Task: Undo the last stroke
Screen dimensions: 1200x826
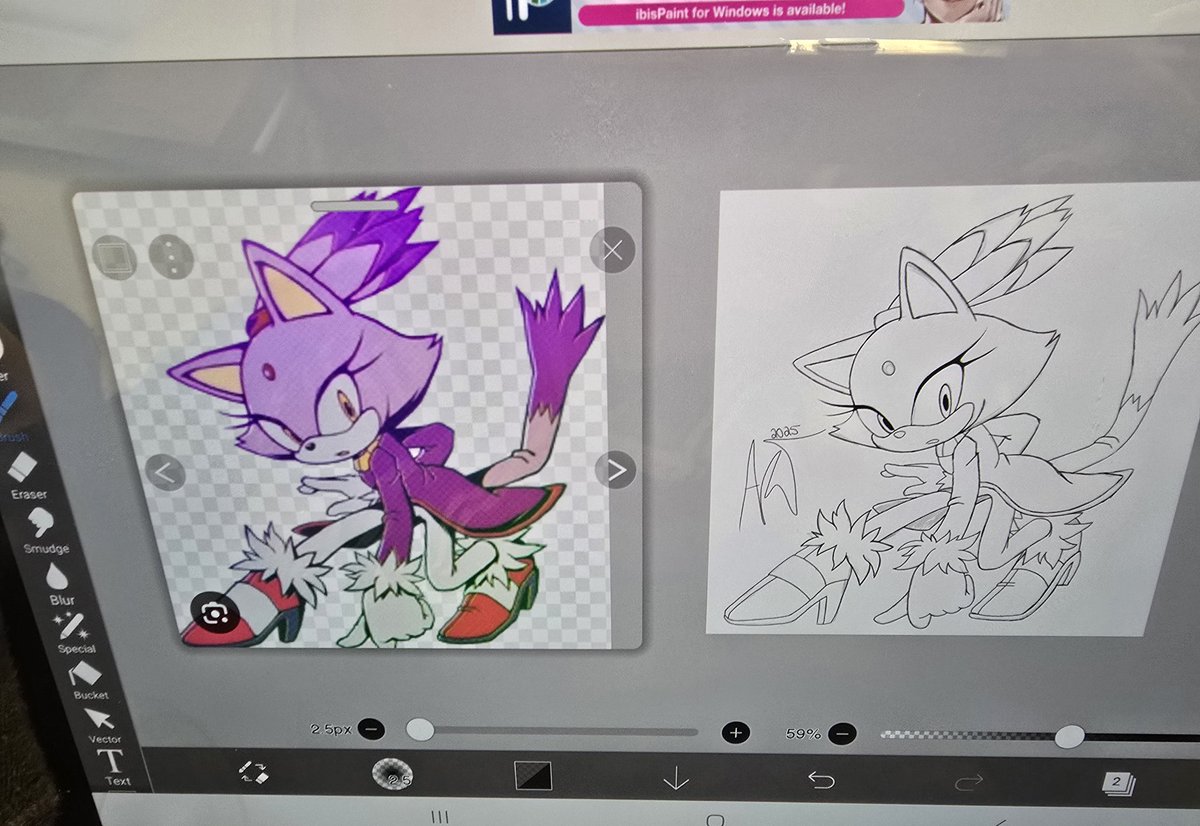Action: 820,779
